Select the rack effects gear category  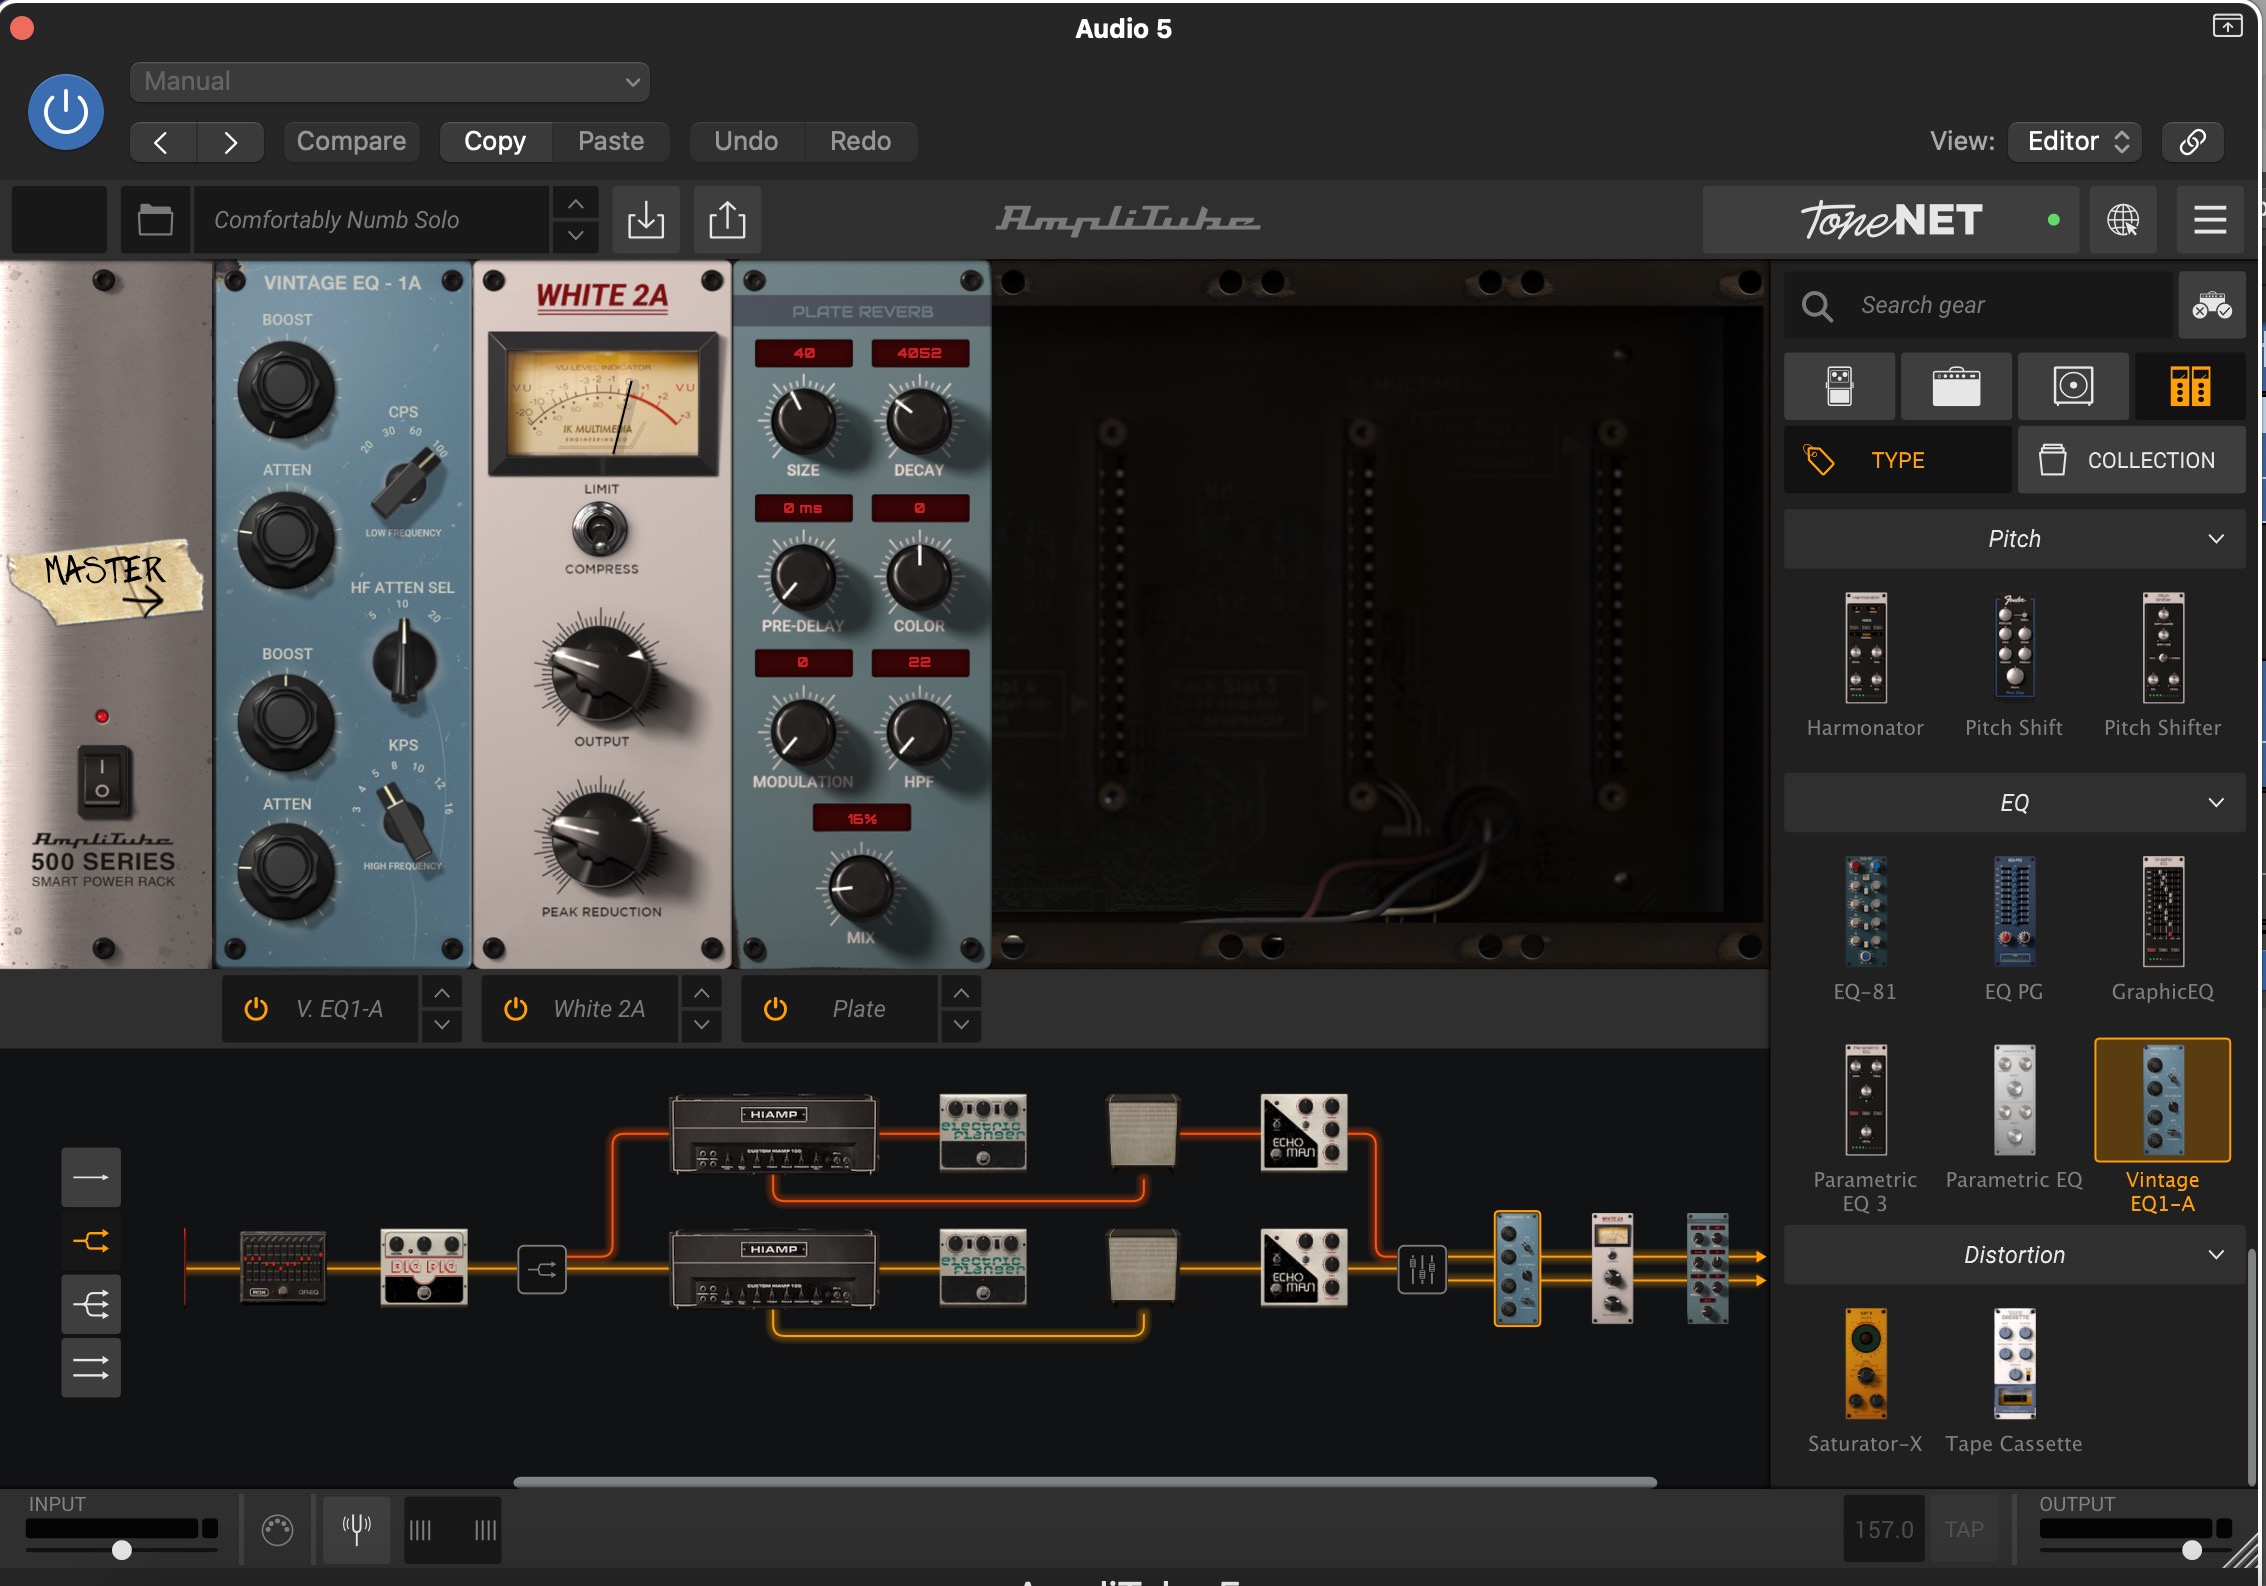[2190, 386]
